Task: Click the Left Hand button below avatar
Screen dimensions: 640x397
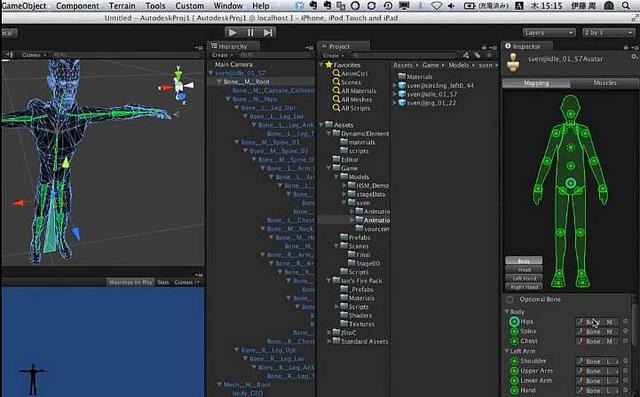Action: pos(524,278)
